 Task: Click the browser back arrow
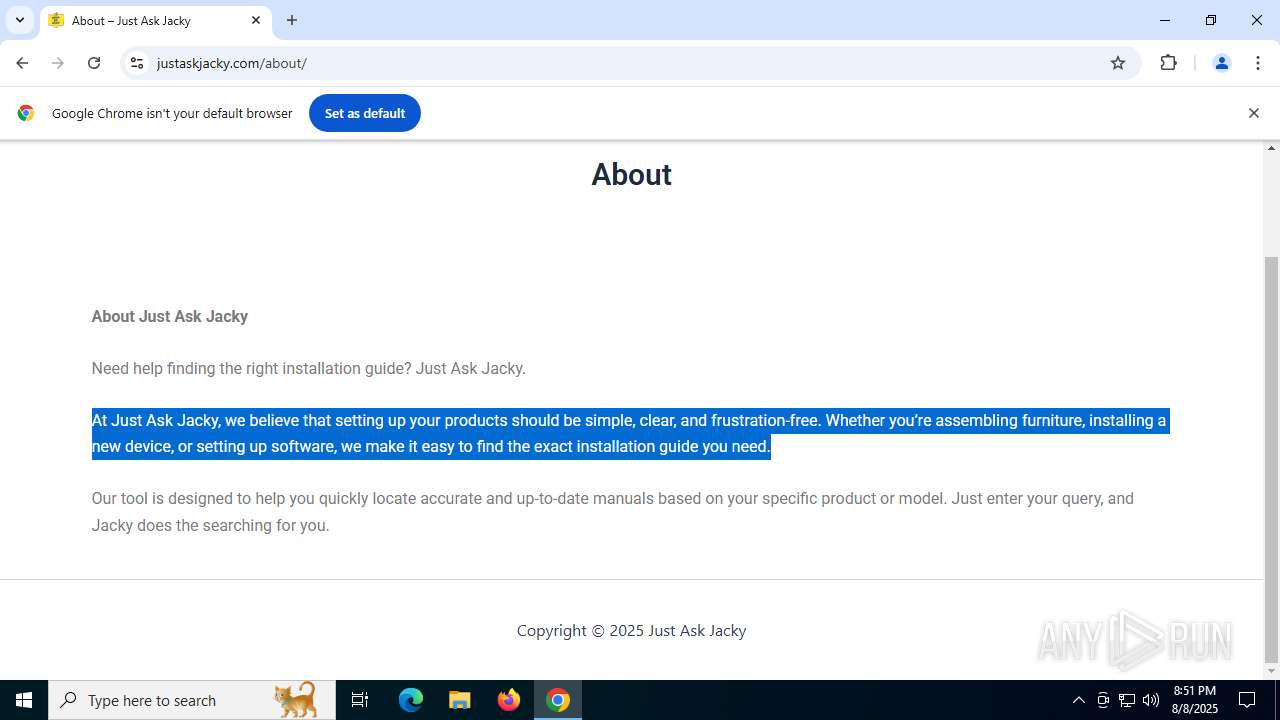(x=22, y=63)
